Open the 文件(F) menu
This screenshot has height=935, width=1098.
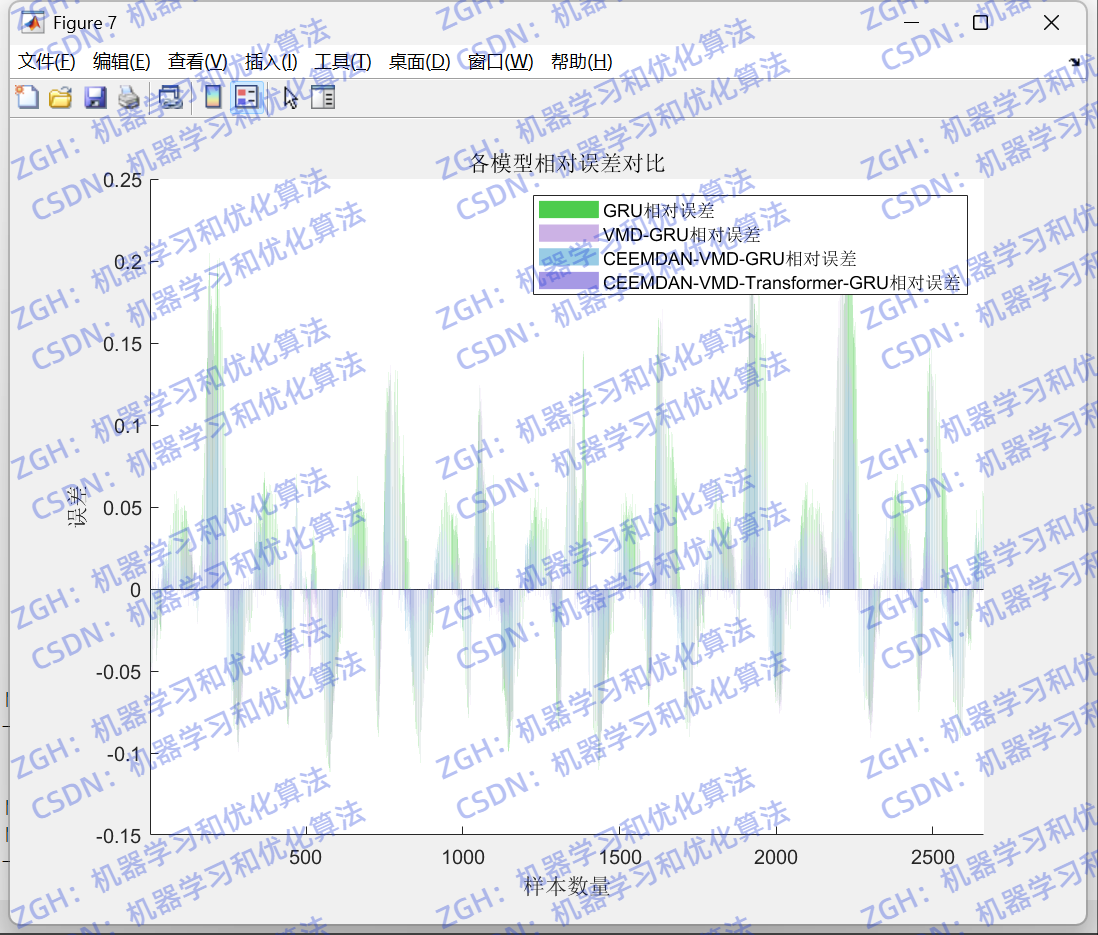coord(46,62)
